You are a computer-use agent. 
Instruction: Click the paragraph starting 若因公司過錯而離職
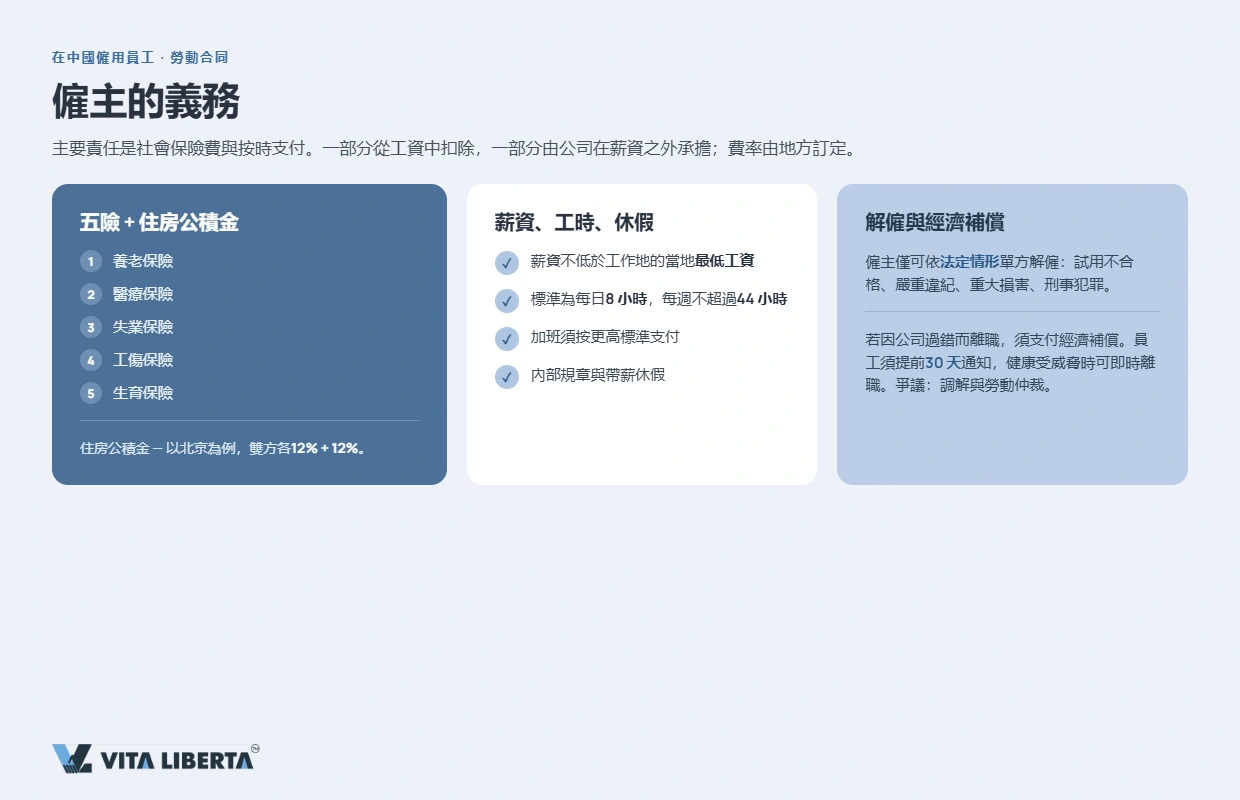pyautogui.click(x=1010, y=362)
